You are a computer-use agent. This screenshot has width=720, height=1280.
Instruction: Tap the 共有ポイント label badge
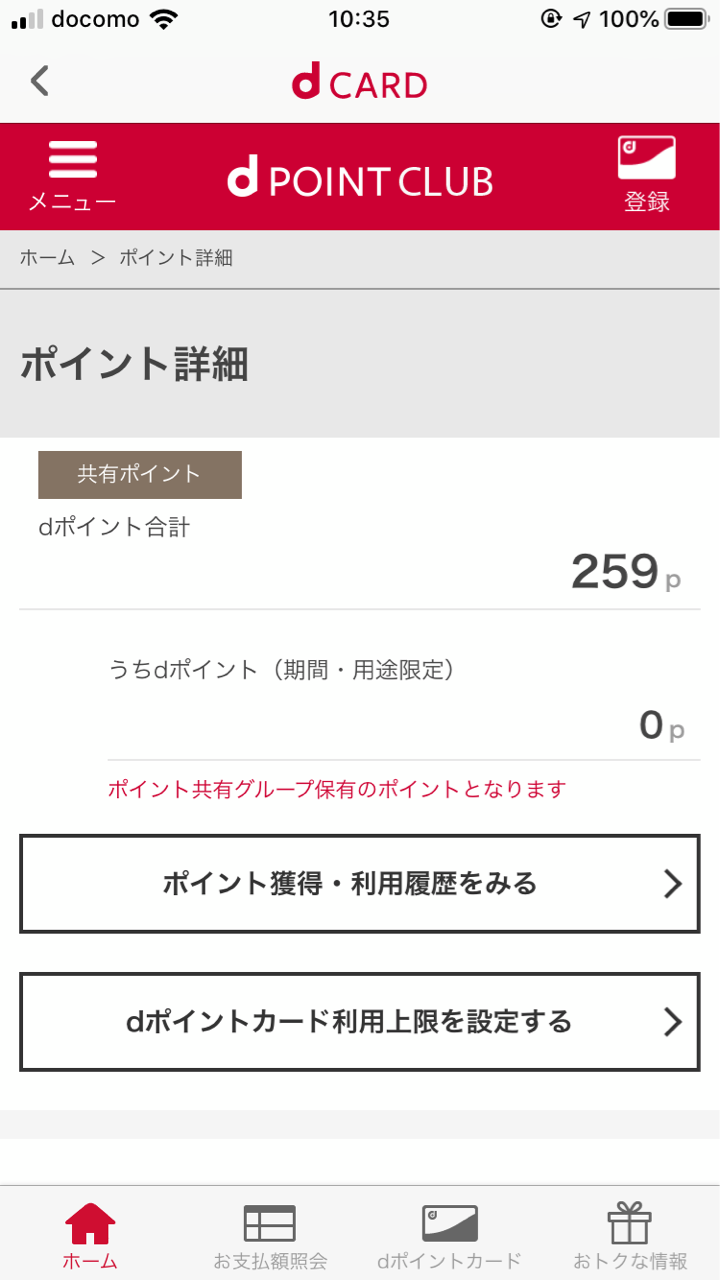click(x=140, y=475)
